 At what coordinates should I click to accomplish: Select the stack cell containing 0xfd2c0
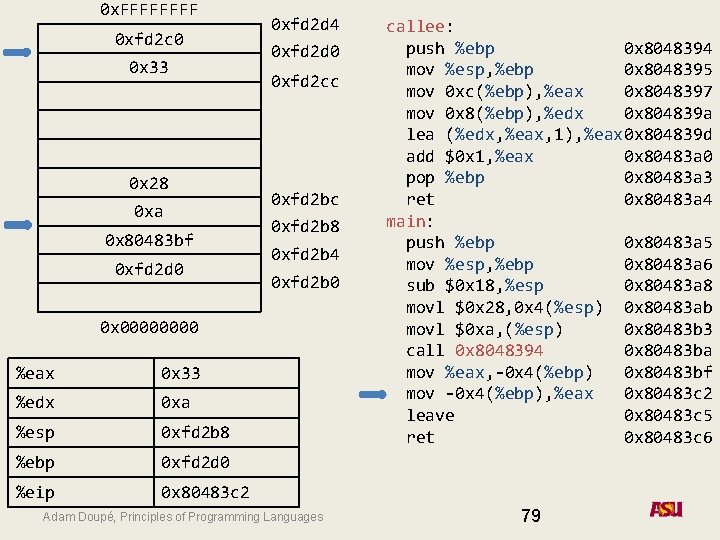(x=149, y=39)
